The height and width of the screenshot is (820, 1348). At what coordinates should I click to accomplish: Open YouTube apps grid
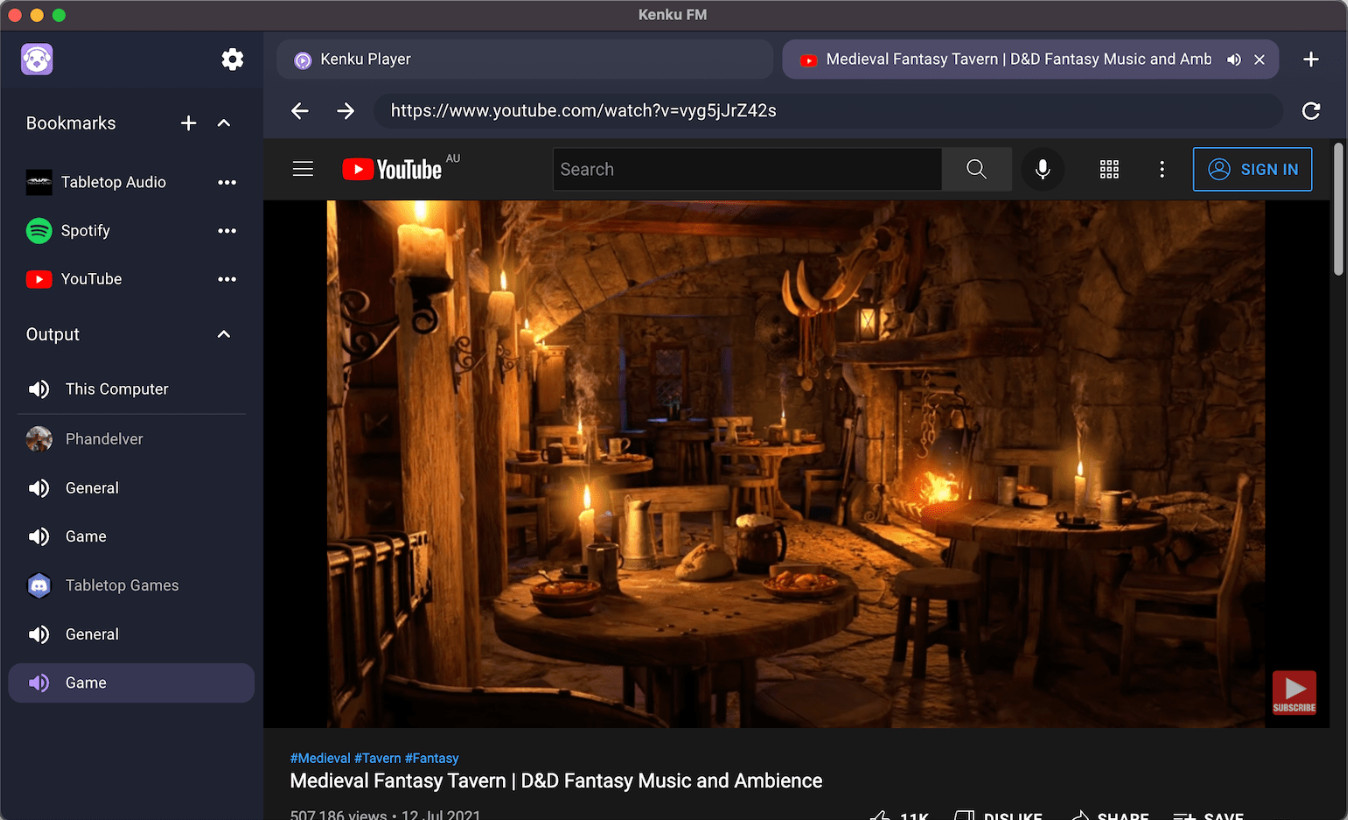coord(1109,169)
